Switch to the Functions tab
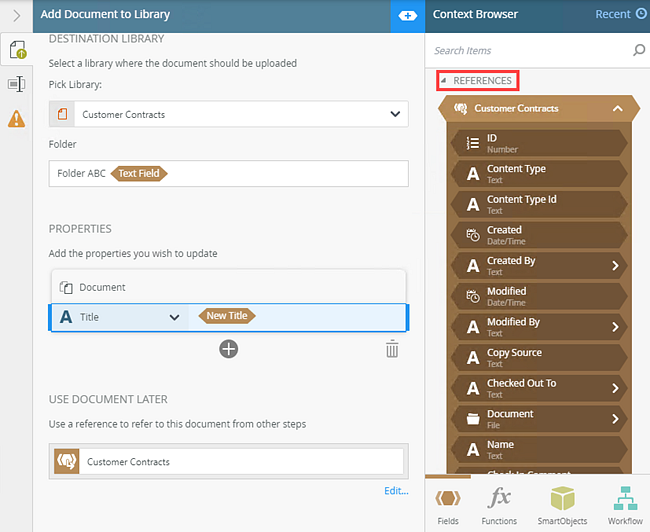This screenshot has width=650, height=532. 500,505
